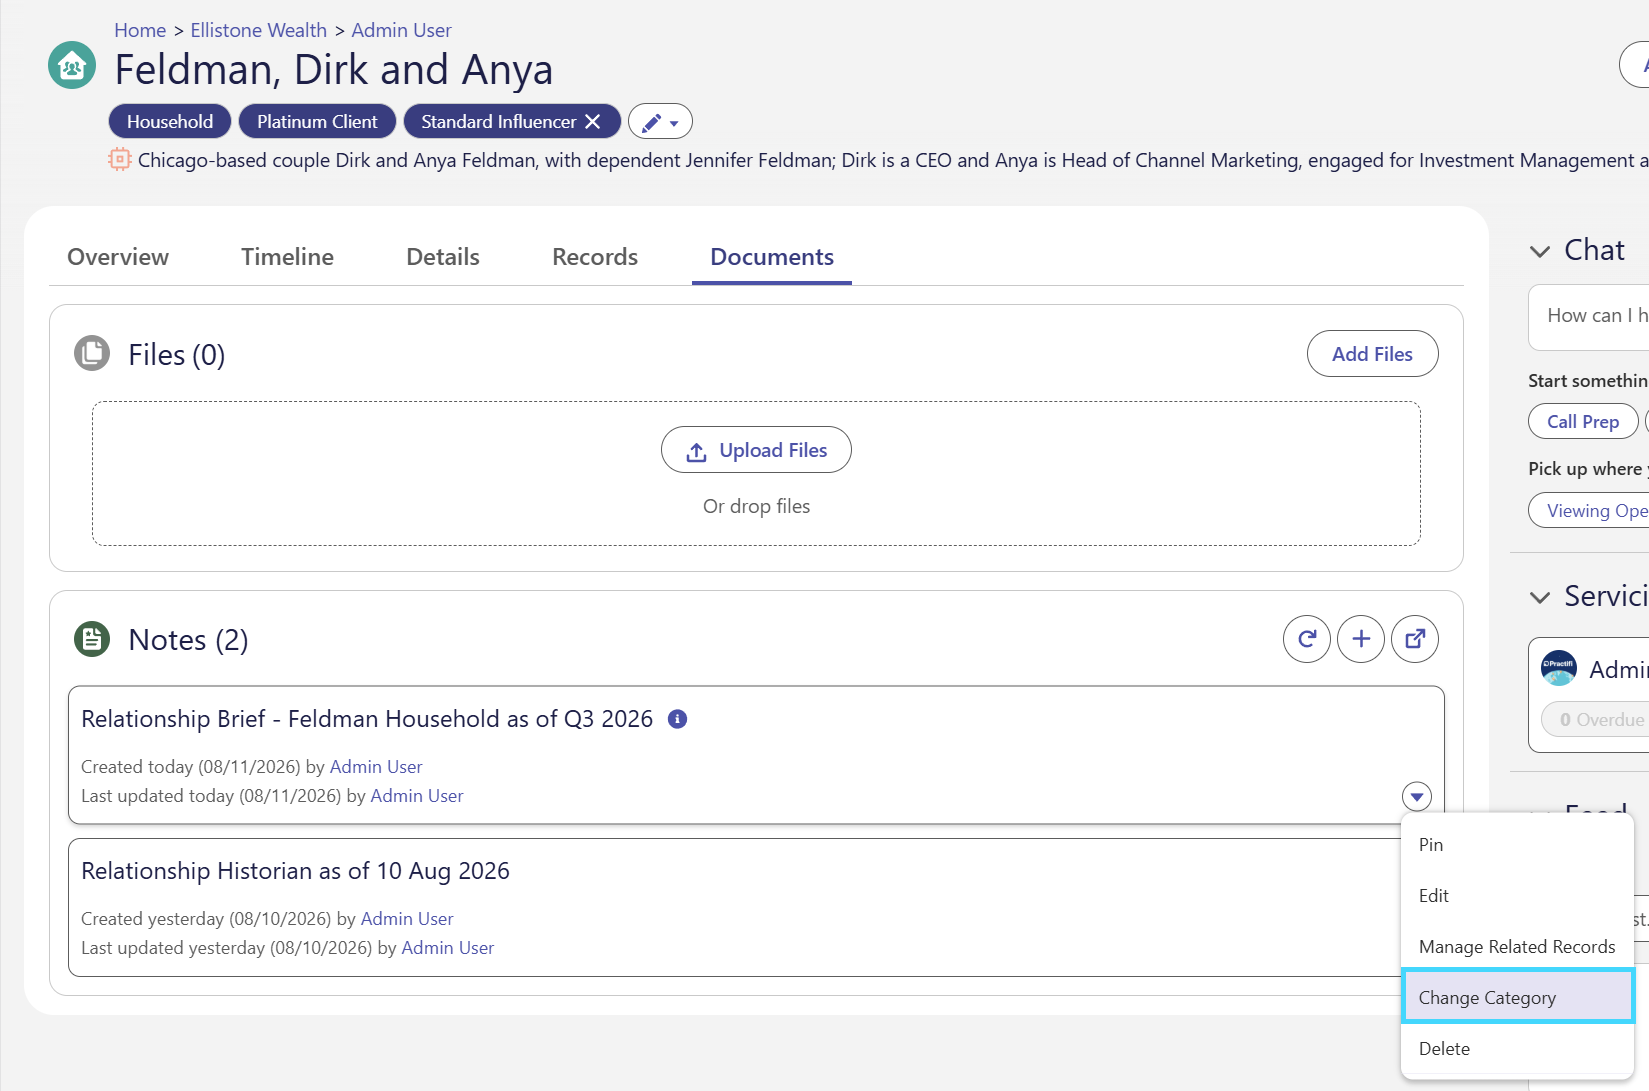Click Admin User link on Relationship Historian updated line
Image resolution: width=1649 pixels, height=1091 pixels.
pyautogui.click(x=448, y=948)
